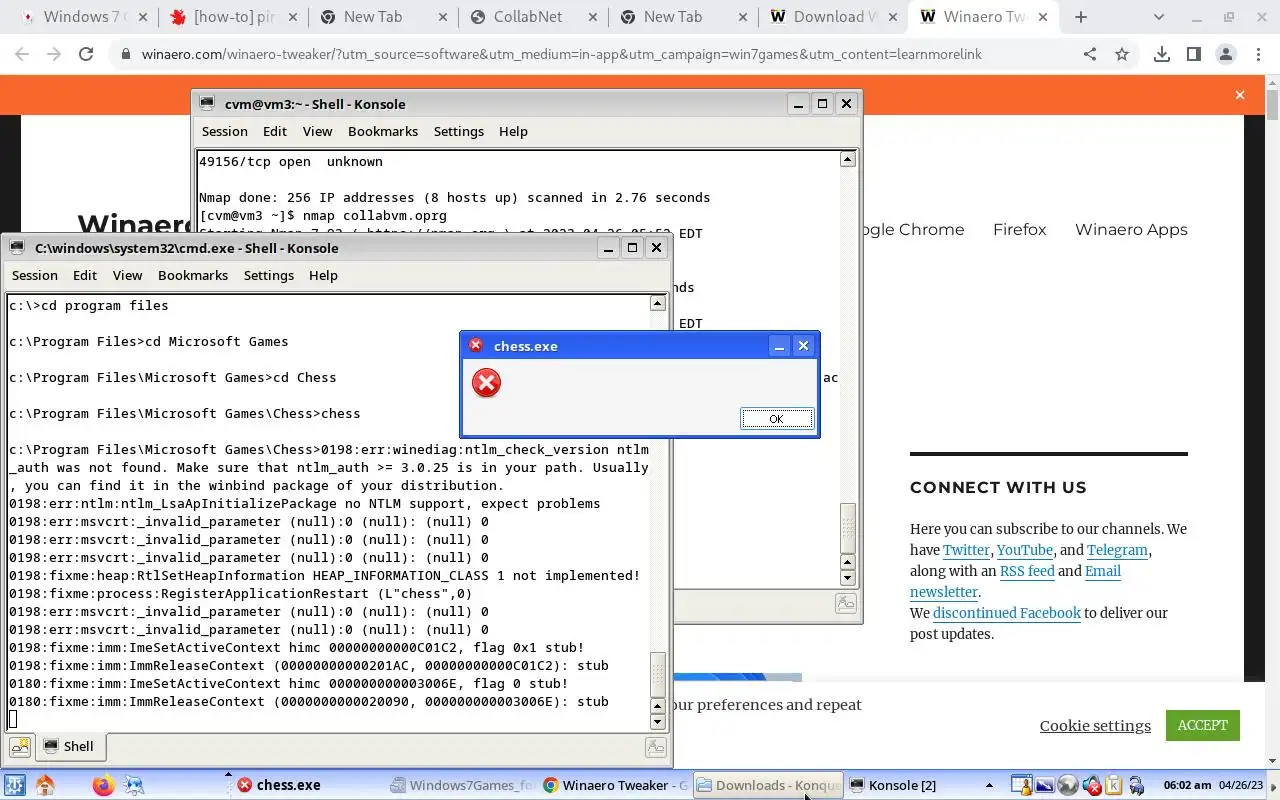Open Firefox link in Winaero navigation

pyautogui.click(x=1019, y=229)
